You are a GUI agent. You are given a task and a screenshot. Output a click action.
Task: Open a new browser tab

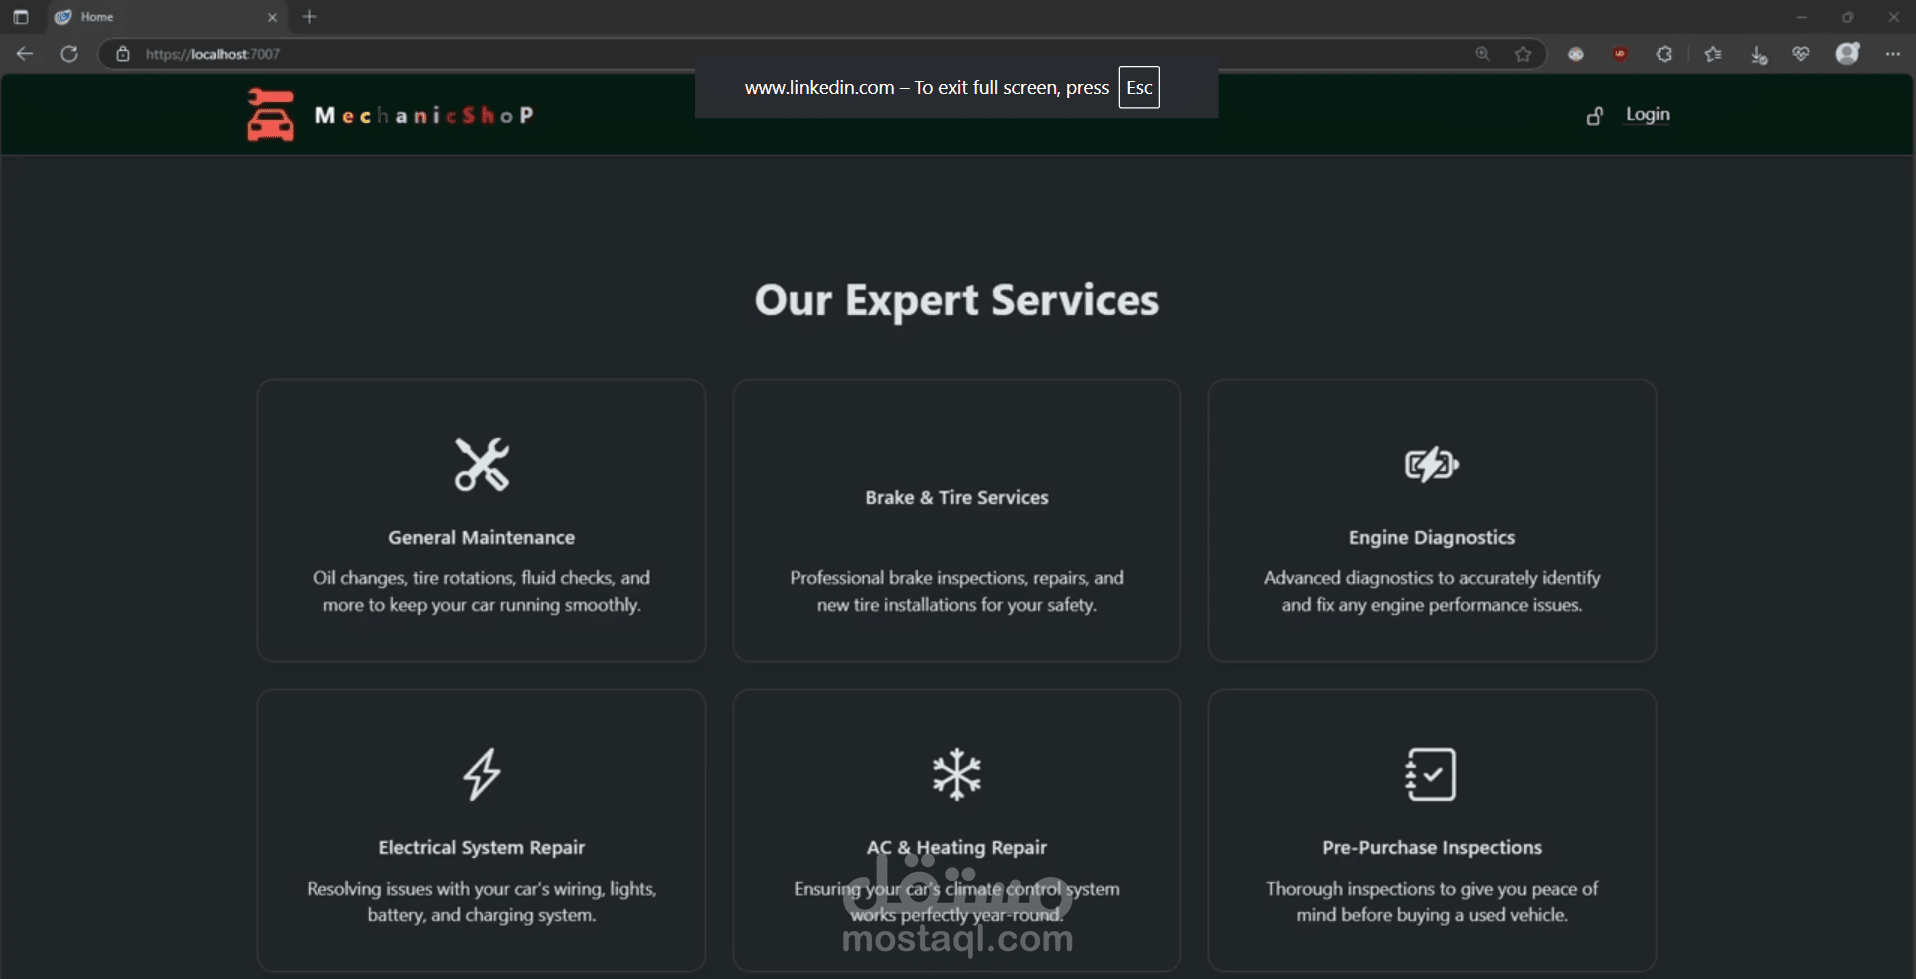pos(310,16)
